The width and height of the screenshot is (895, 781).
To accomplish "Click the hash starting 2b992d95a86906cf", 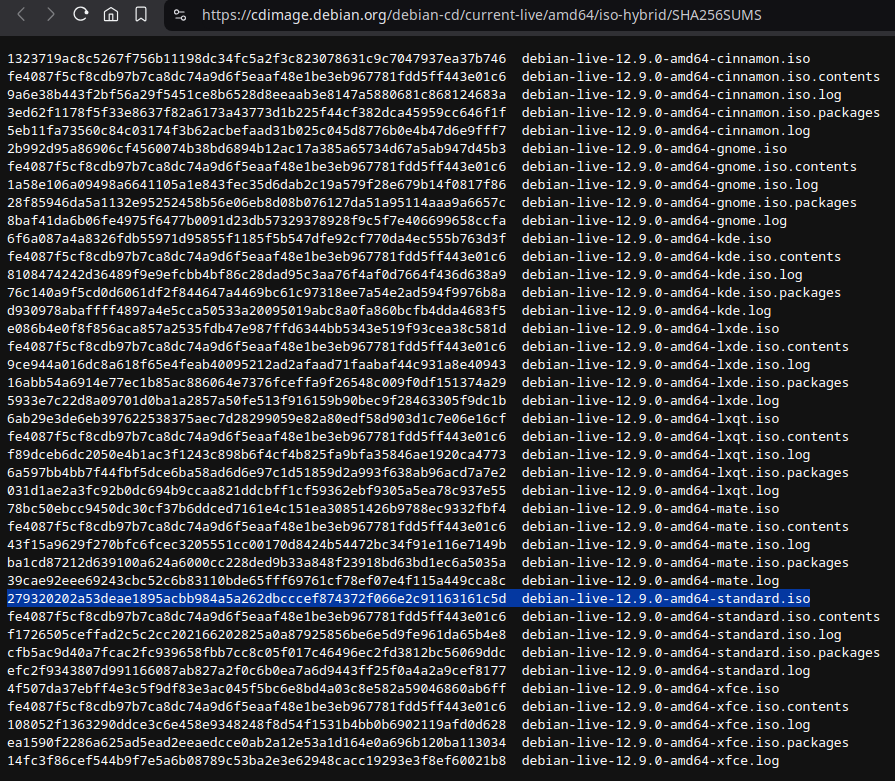I will tap(256, 148).
